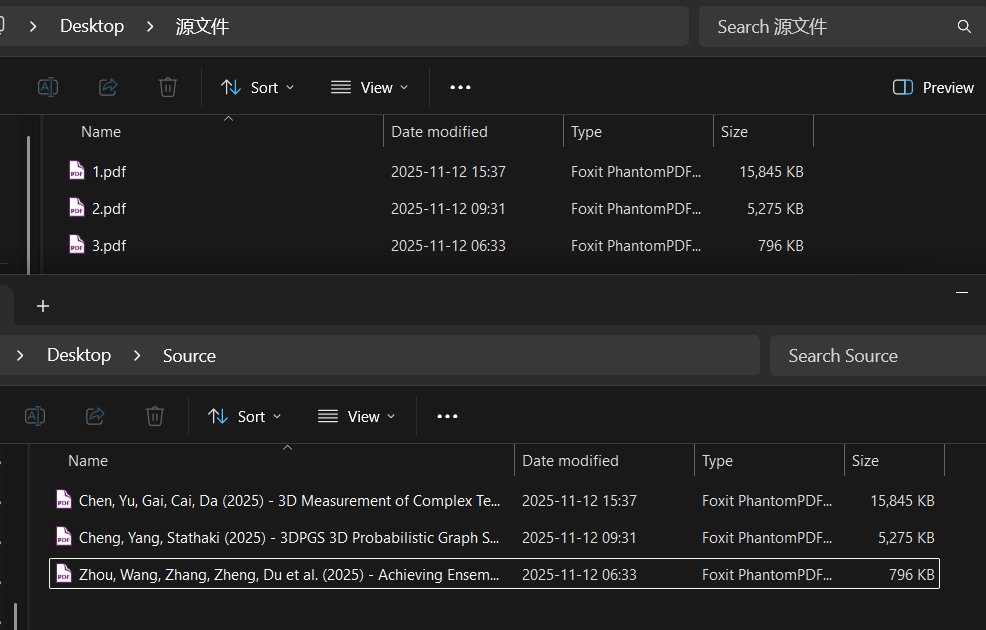Sort by Size column in Source window

[865, 461]
